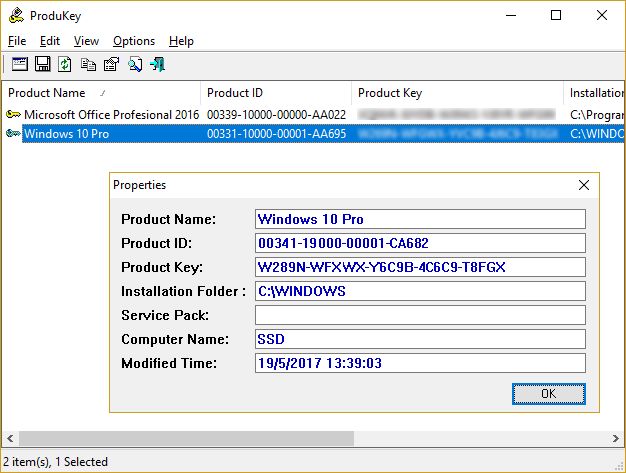The width and height of the screenshot is (626, 473).
Task: Open the File menu
Action: 17,41
